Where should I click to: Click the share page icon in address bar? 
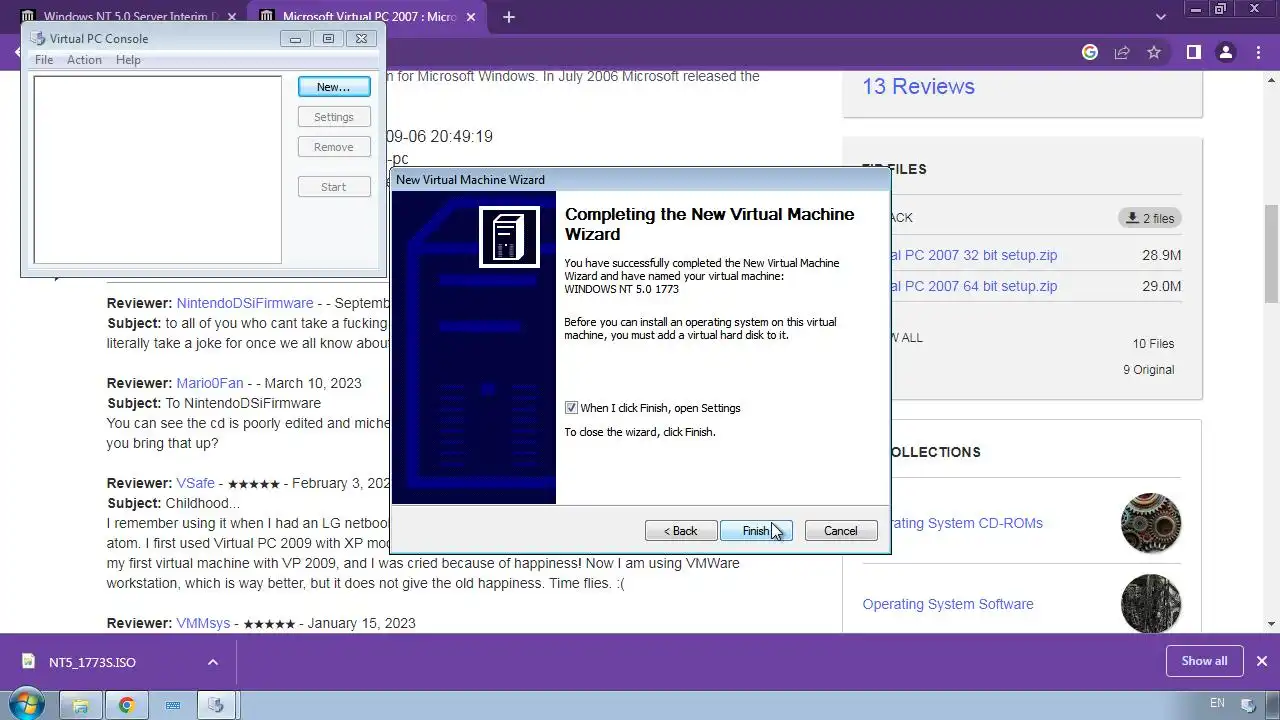1122,52
